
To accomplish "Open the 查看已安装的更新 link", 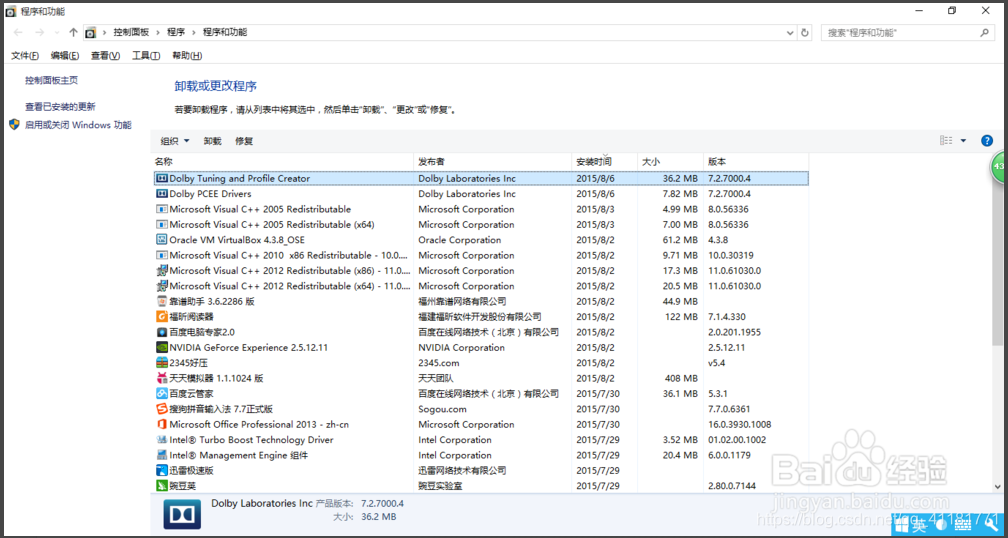I will click(60, 107).
